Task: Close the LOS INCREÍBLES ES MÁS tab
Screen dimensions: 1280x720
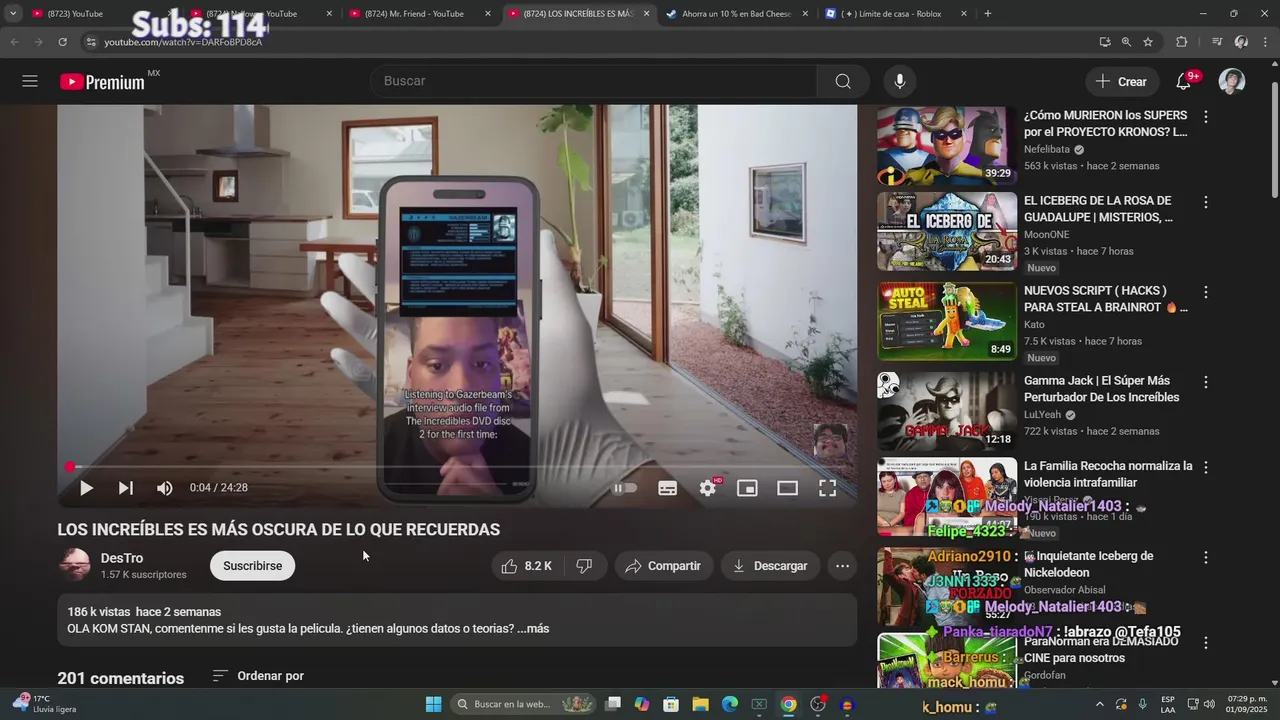Action: pyautogui.click(x=646, y=14)
